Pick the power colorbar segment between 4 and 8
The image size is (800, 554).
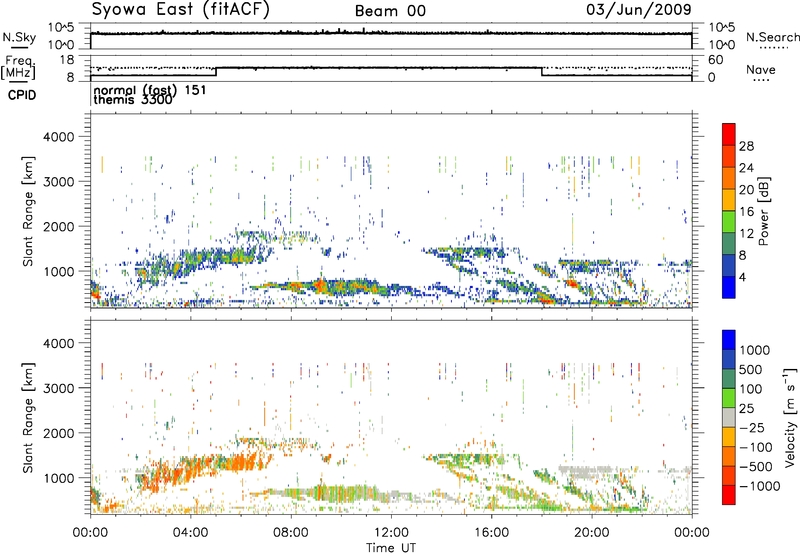pyautogui.click(x=729, y=265)
